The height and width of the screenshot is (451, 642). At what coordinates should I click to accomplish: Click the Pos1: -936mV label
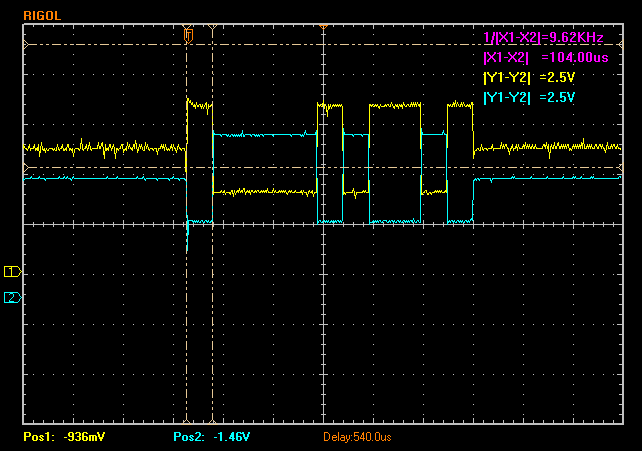coord(64,437)
